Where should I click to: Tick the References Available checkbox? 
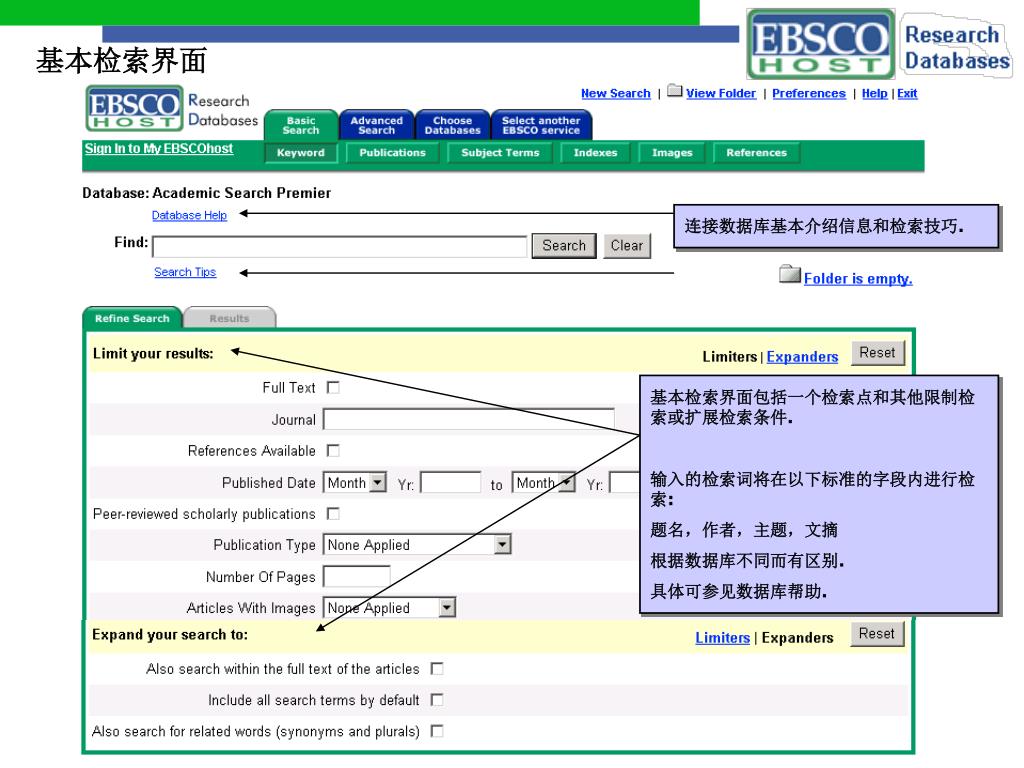coord(333,451)
